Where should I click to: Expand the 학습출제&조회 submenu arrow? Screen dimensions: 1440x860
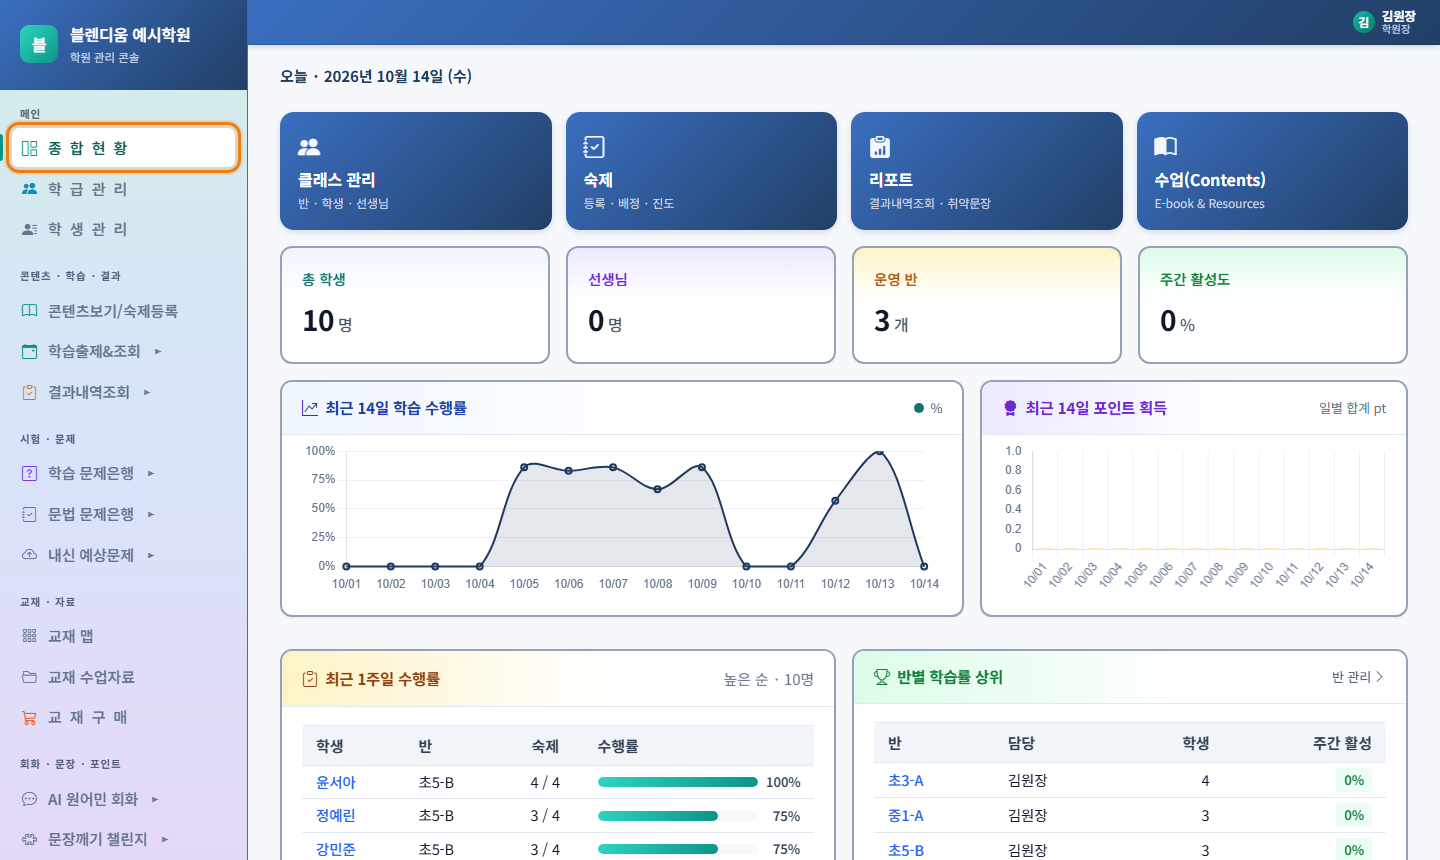(x=158, y=351)
